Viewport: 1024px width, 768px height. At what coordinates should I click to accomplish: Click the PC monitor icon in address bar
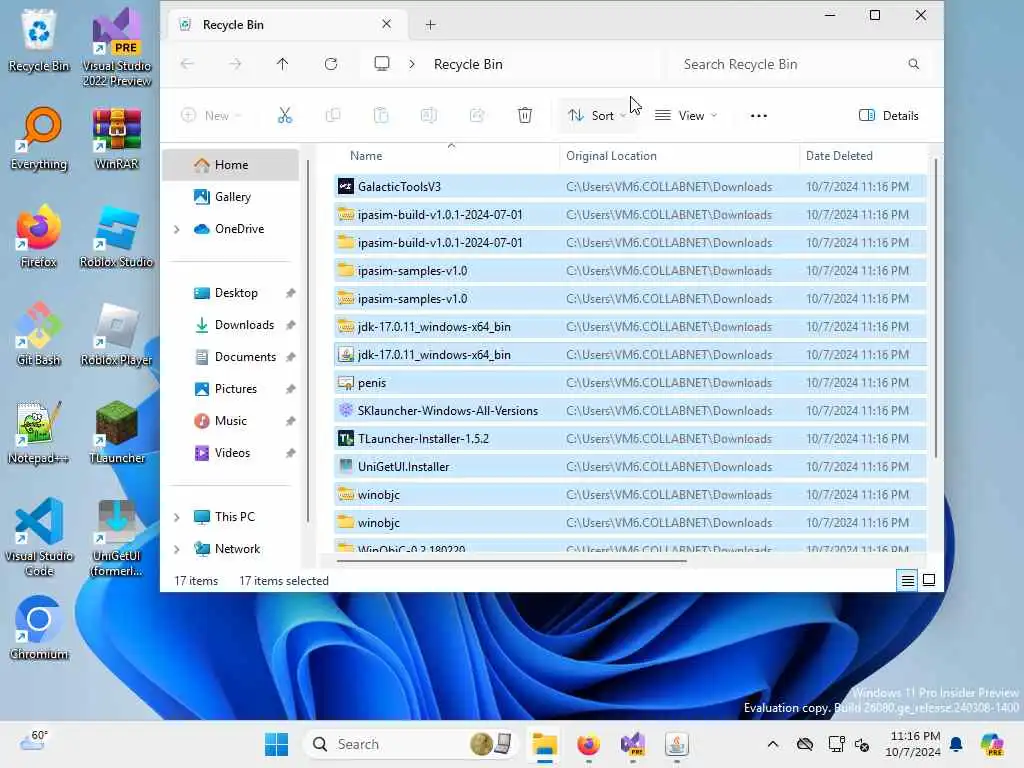pyautogui.click(x=382, y=63)
